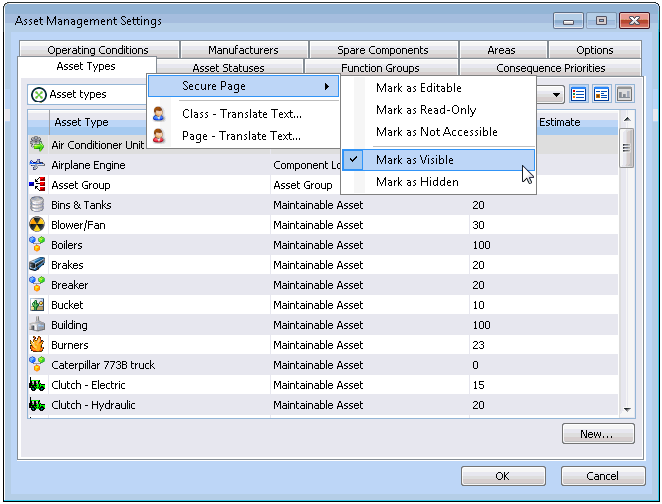662x504 pixels.
Task: Open the view dropdown arrow beside list icons
Action: coord(556,95)
